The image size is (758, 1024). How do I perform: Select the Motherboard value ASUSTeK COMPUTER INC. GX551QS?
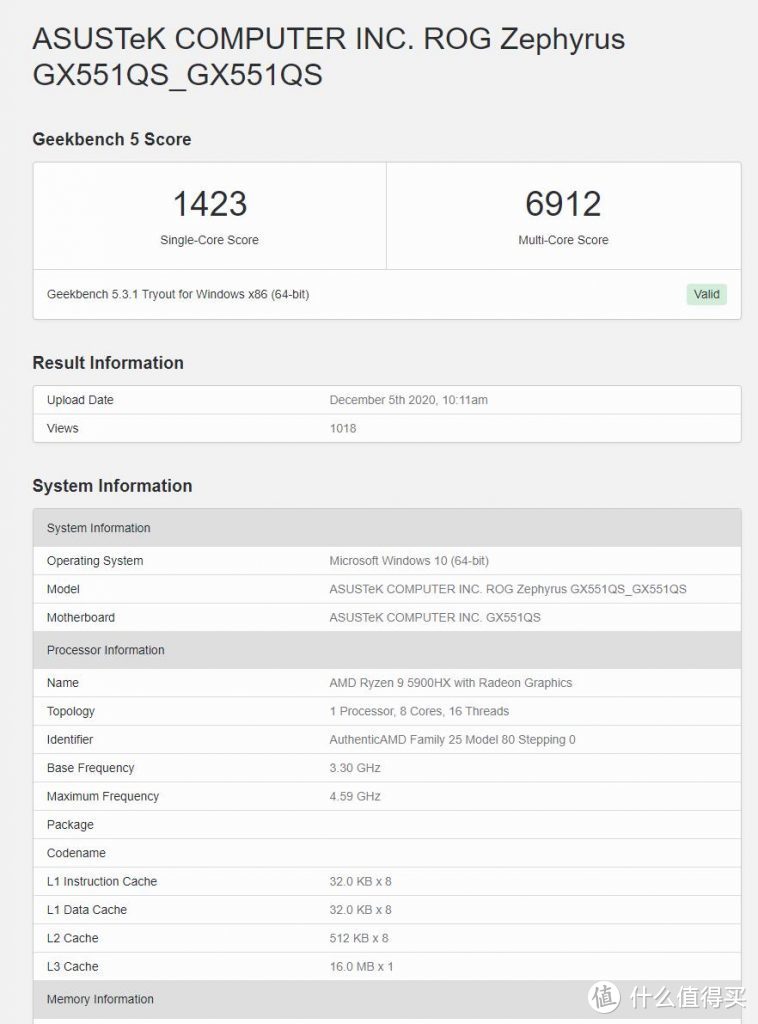(x=435, y=617)
